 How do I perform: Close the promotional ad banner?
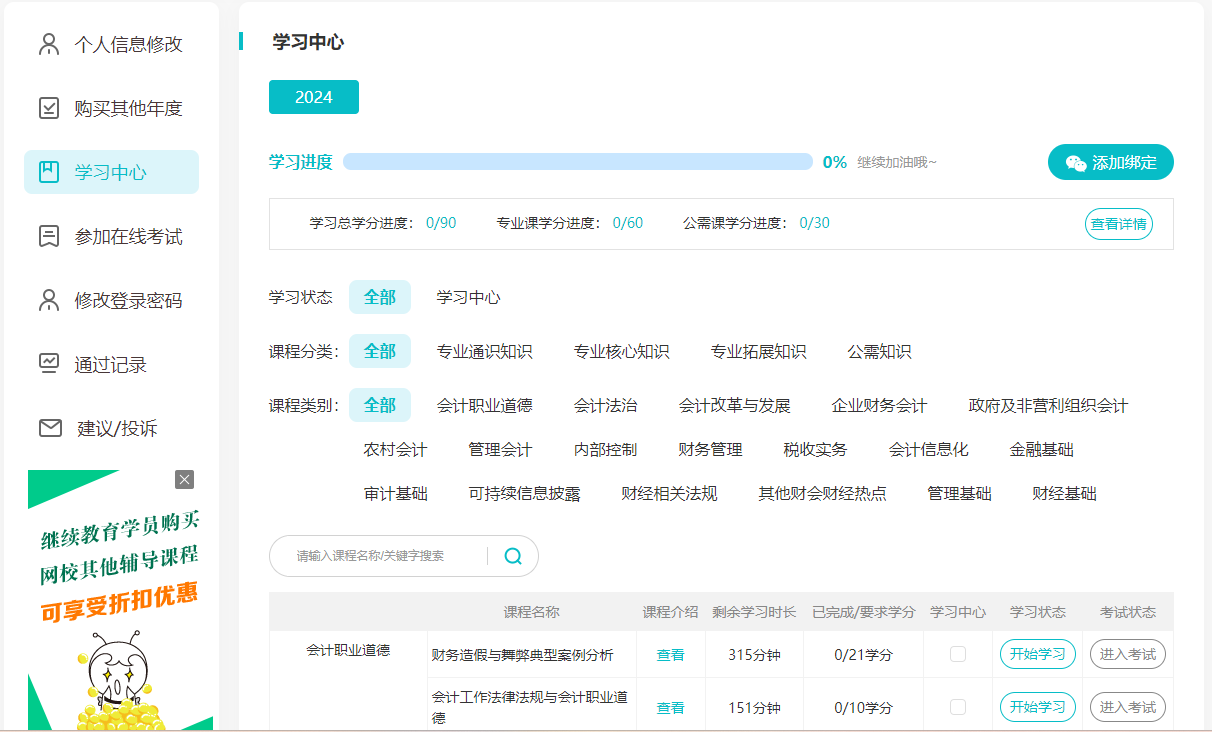(184, 479)
